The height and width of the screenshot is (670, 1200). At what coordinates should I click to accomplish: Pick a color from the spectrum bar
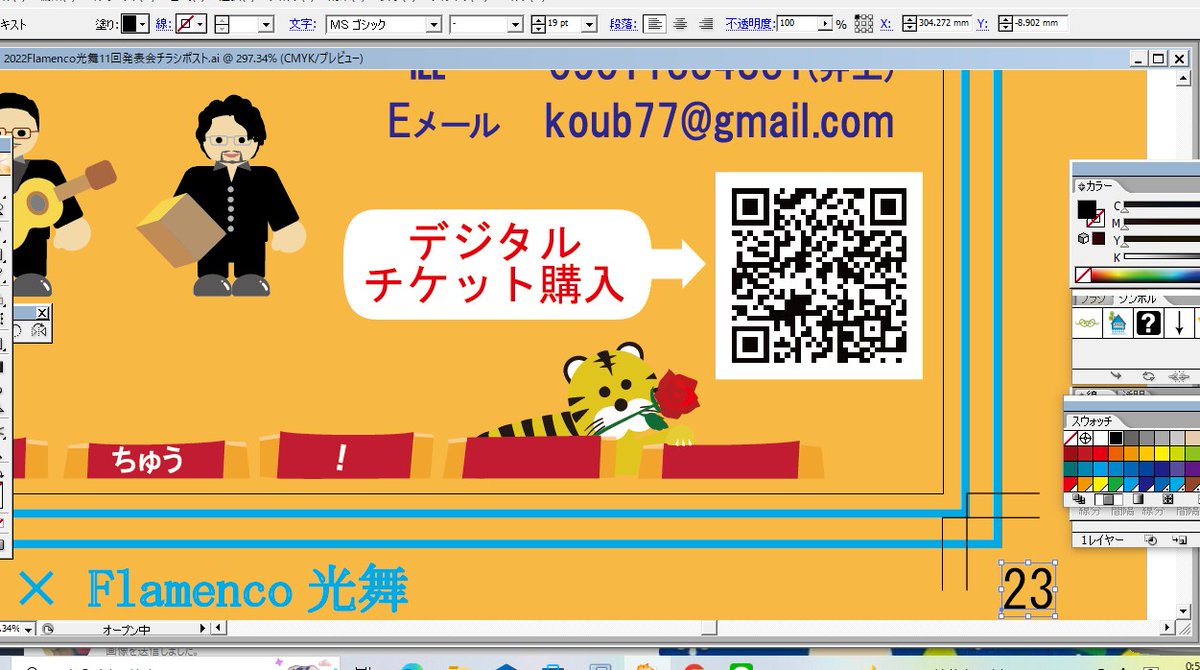[x=1145, y=275]
